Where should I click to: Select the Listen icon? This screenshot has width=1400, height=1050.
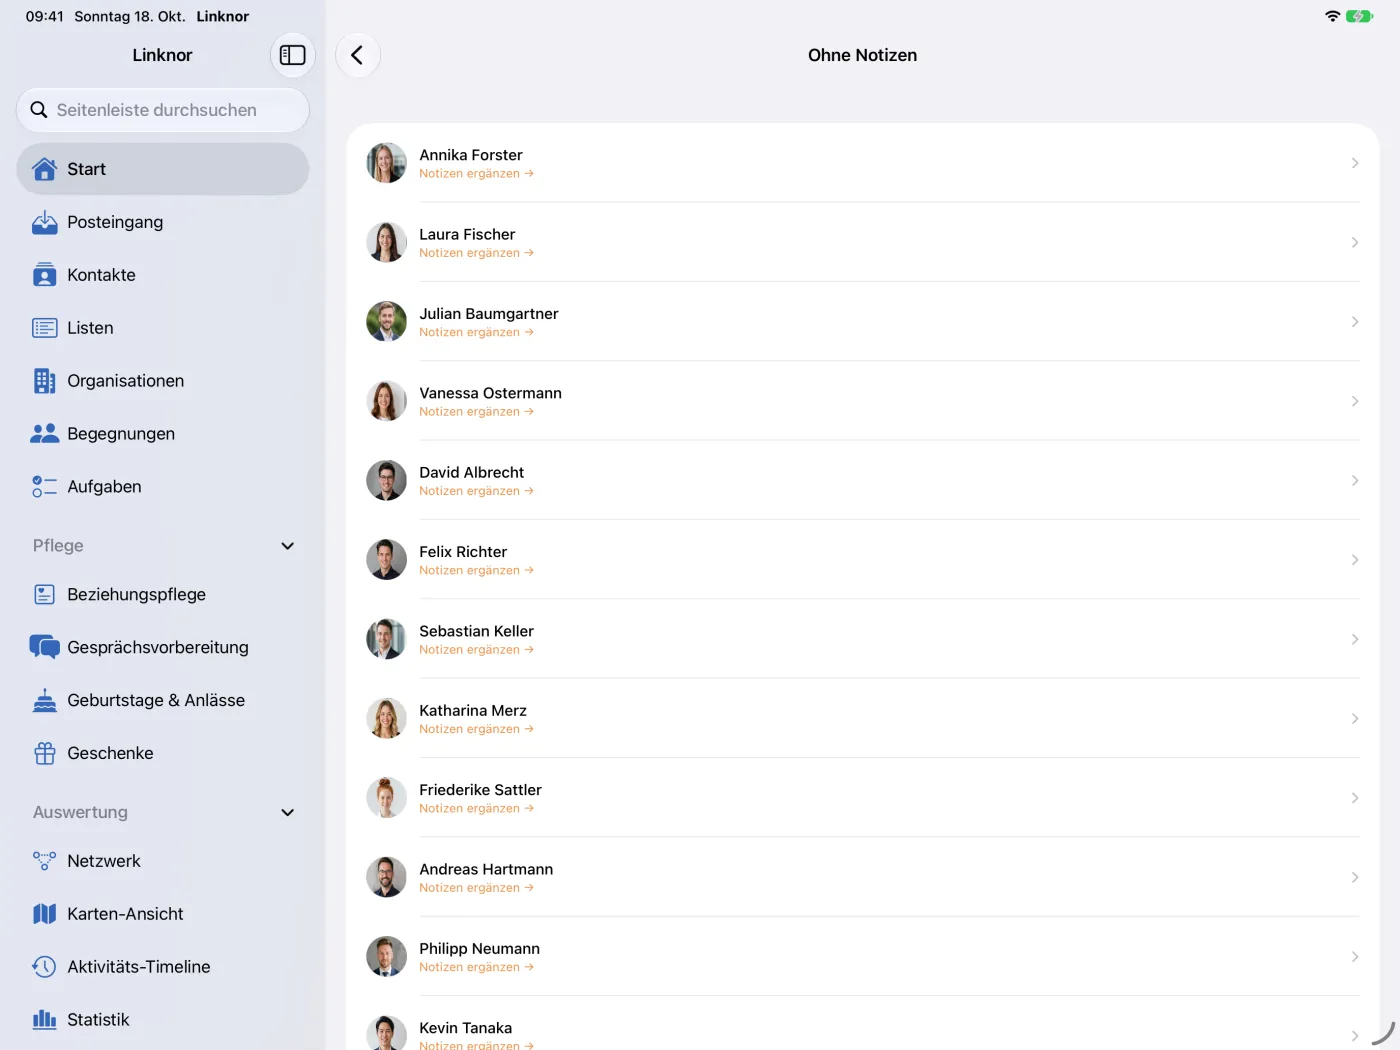45,328
